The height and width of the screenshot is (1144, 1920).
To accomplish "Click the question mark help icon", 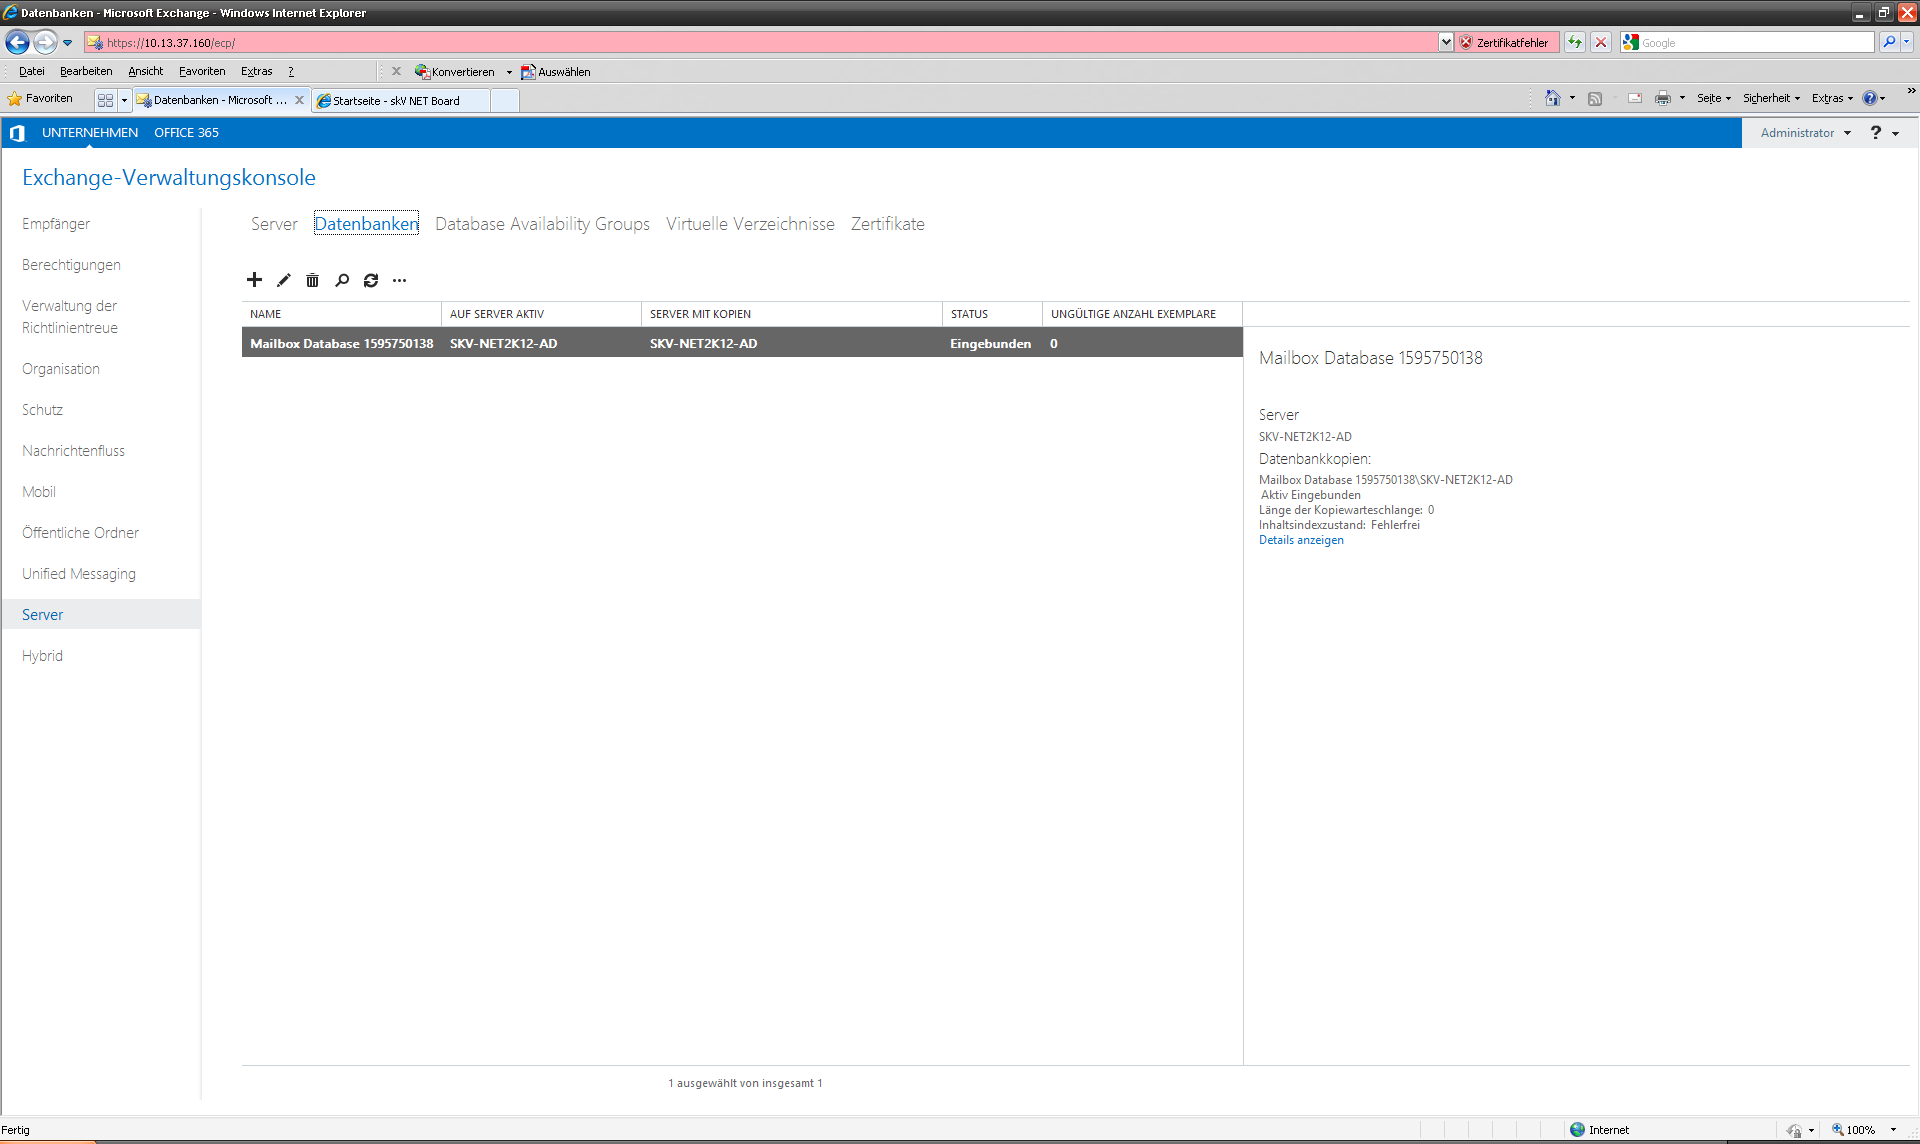I will [x=1875, y=133].
